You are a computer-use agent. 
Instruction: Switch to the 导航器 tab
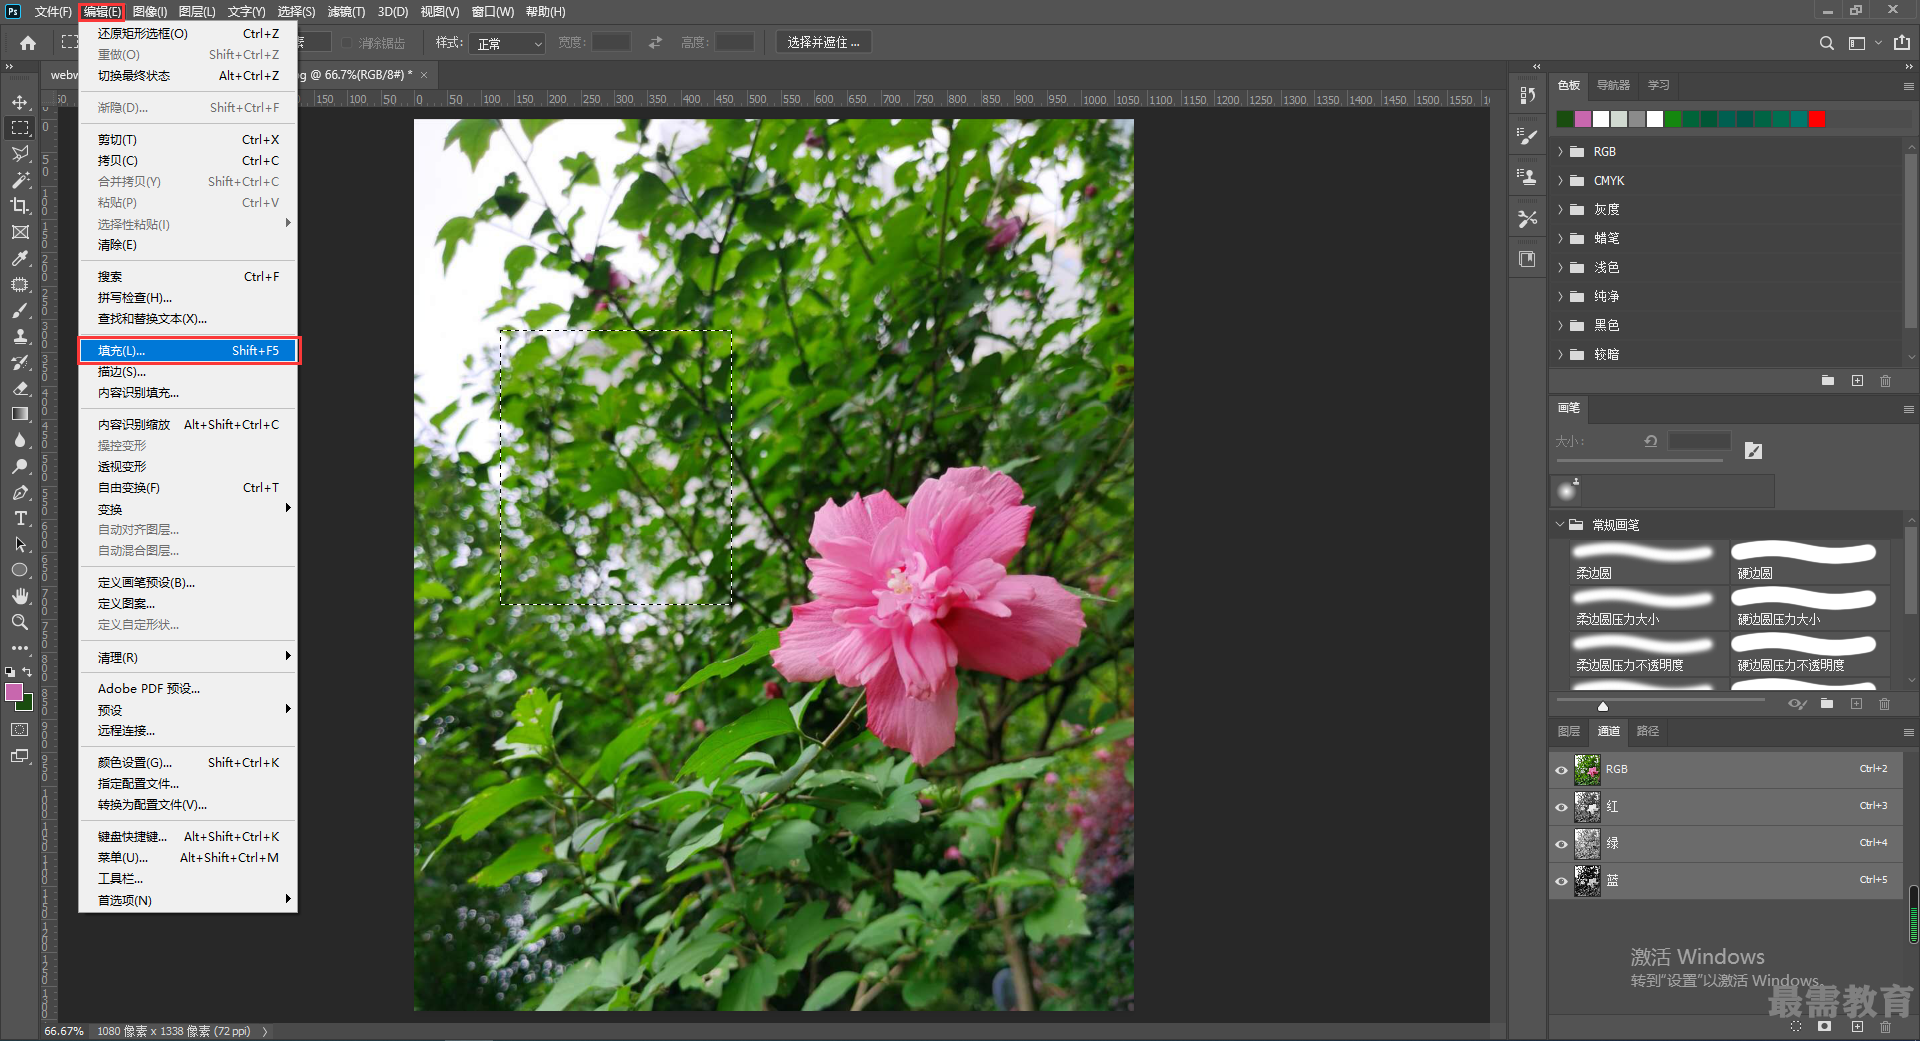tap(1613, 85)
